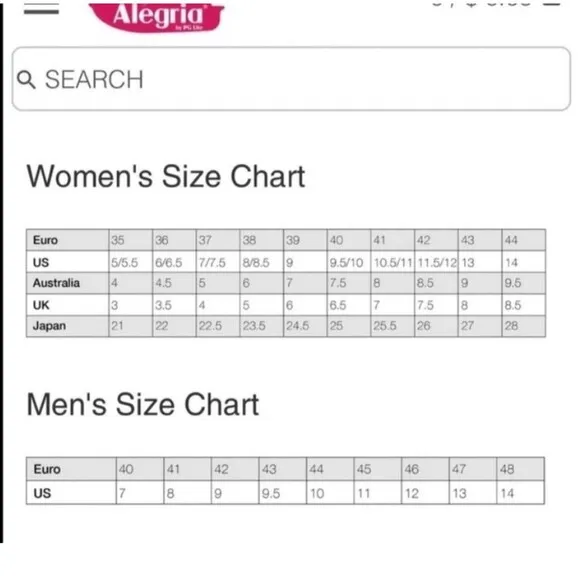Select the men's Euro 40 cell

click(x=140, y=469)
